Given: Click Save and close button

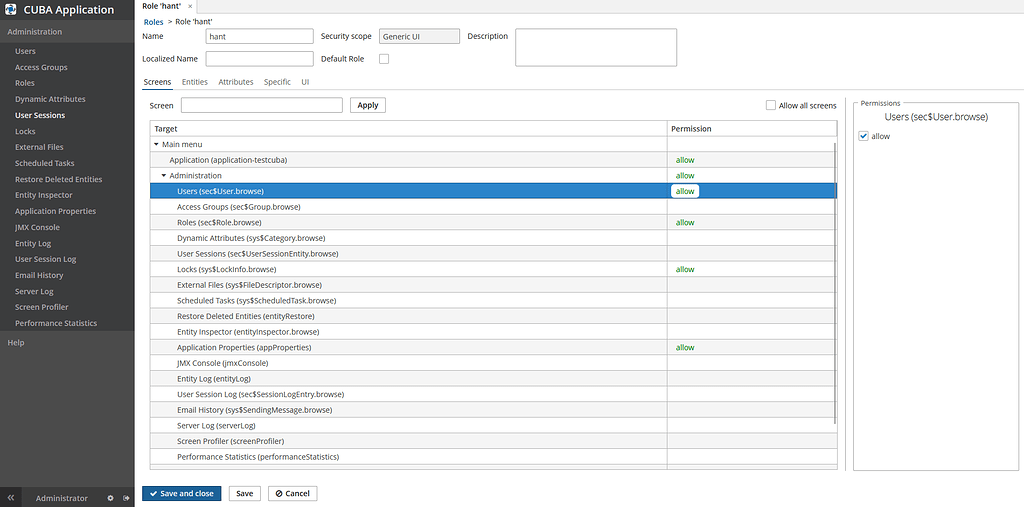Looking at the screenshot, I should (182, 493).
